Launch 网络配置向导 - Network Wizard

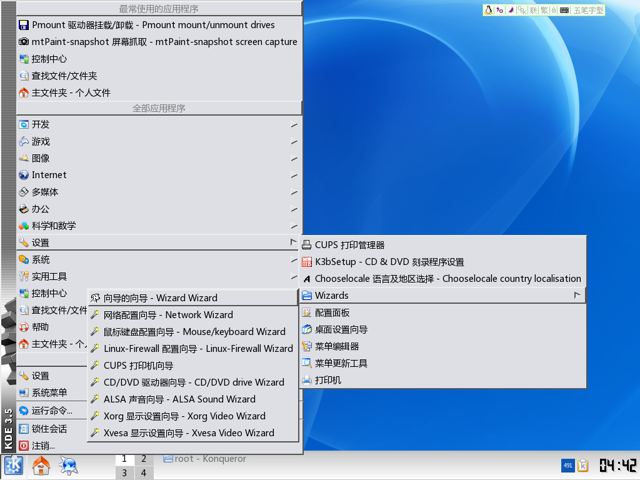193,315
